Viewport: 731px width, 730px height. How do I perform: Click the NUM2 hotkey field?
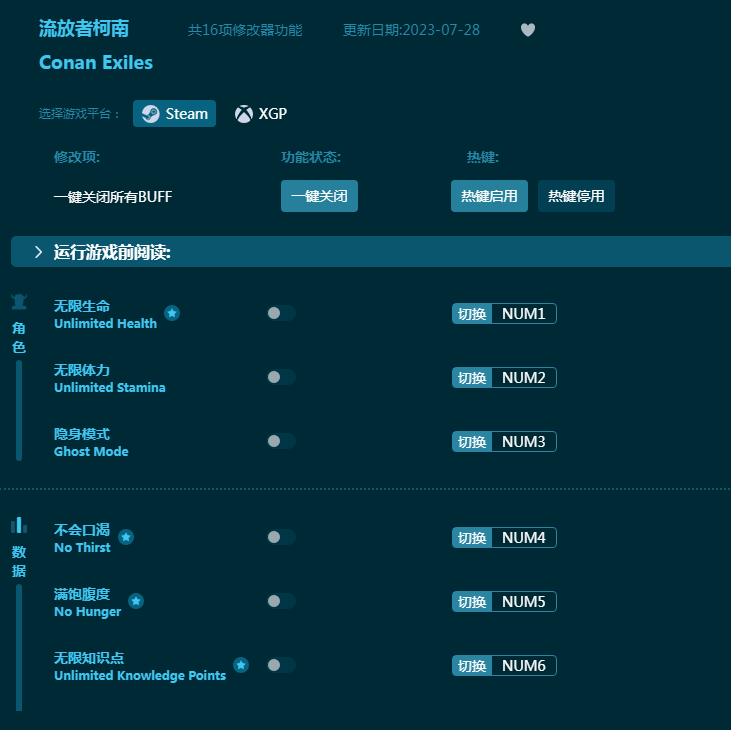[x=524, y=378]
